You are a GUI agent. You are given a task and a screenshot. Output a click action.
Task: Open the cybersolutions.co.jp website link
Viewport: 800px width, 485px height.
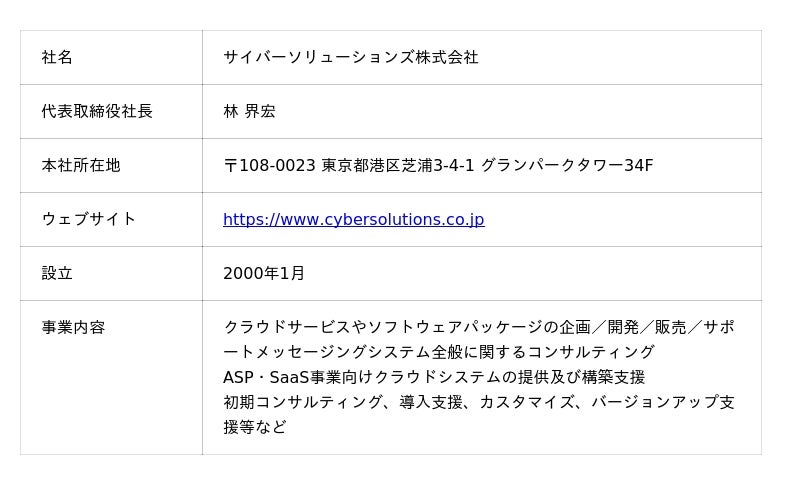click(x=353, y=220)
